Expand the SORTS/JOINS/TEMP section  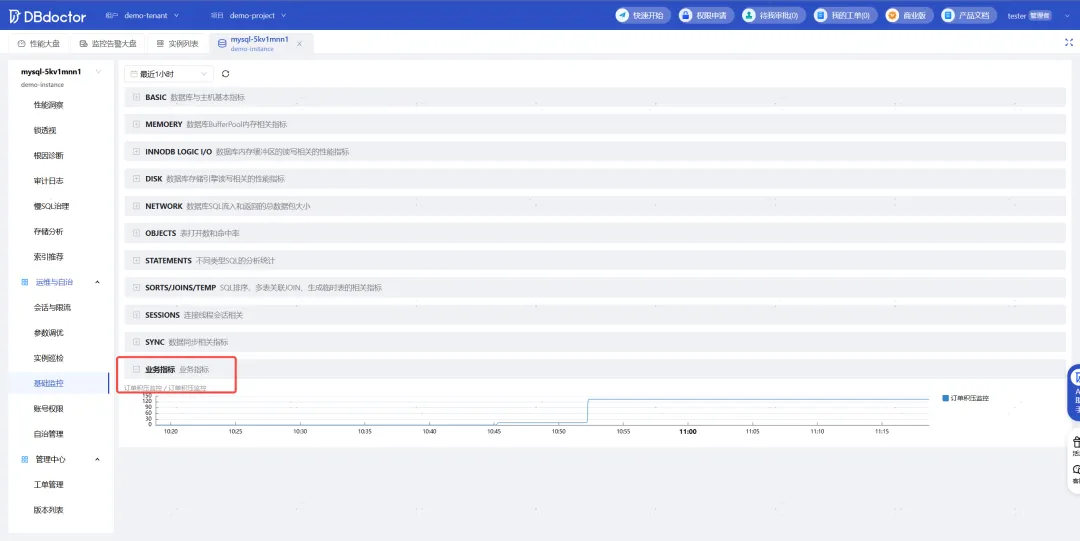point(136,287)
